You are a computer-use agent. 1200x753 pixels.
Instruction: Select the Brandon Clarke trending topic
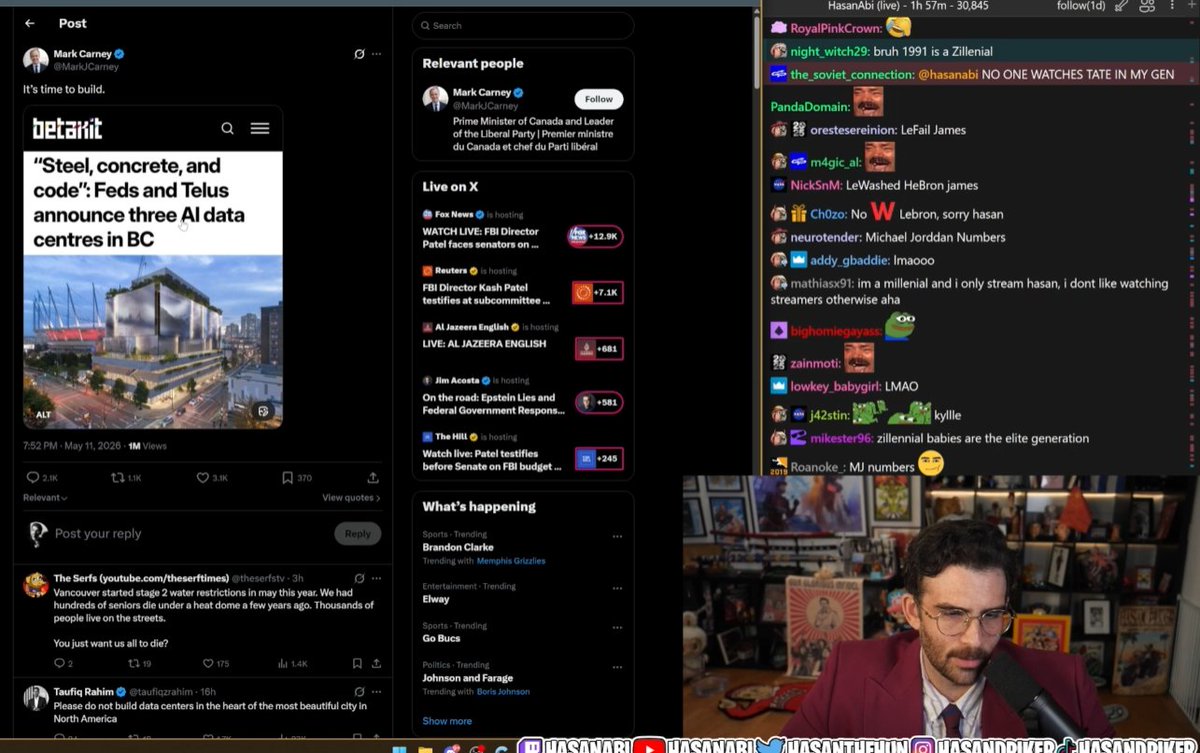459,547
